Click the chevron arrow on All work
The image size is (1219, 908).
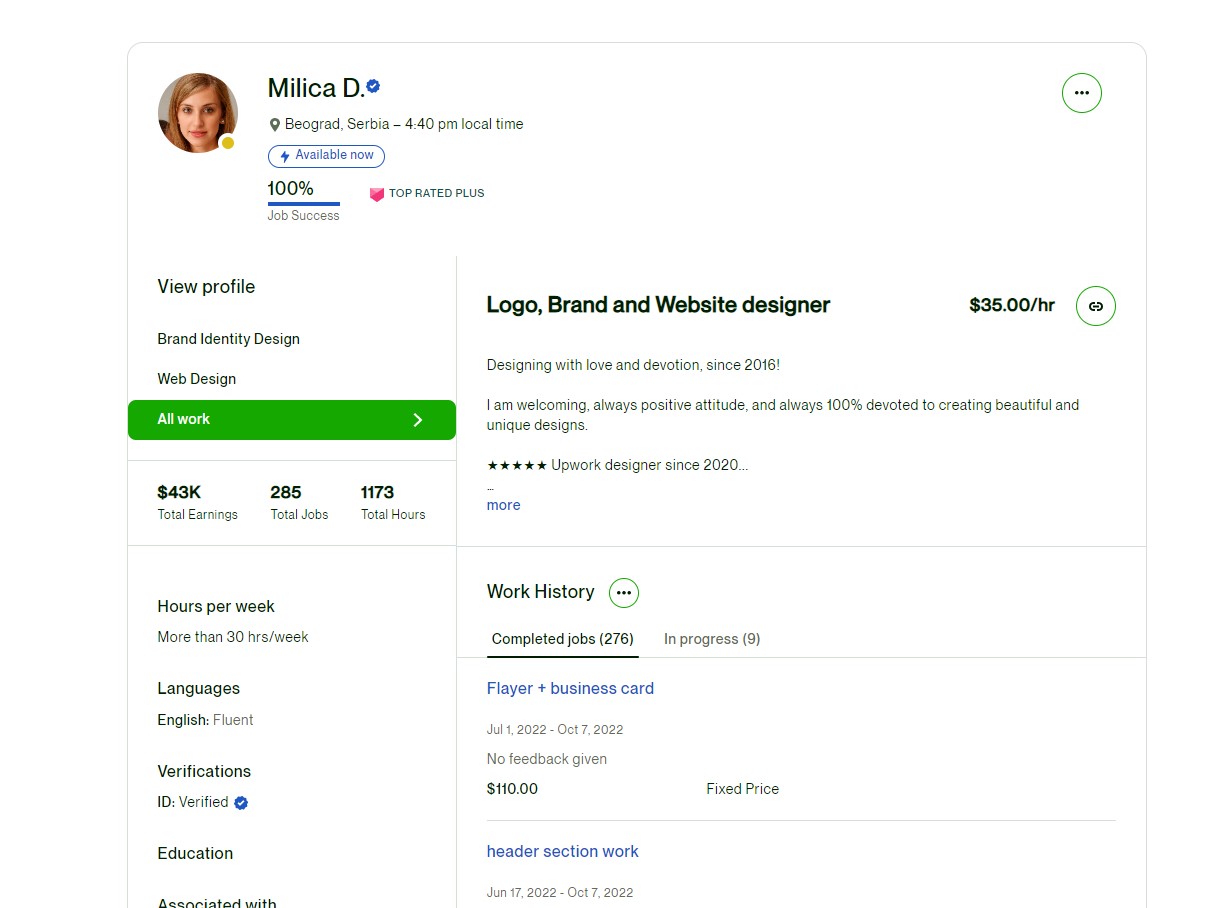(x=418, y=420)
